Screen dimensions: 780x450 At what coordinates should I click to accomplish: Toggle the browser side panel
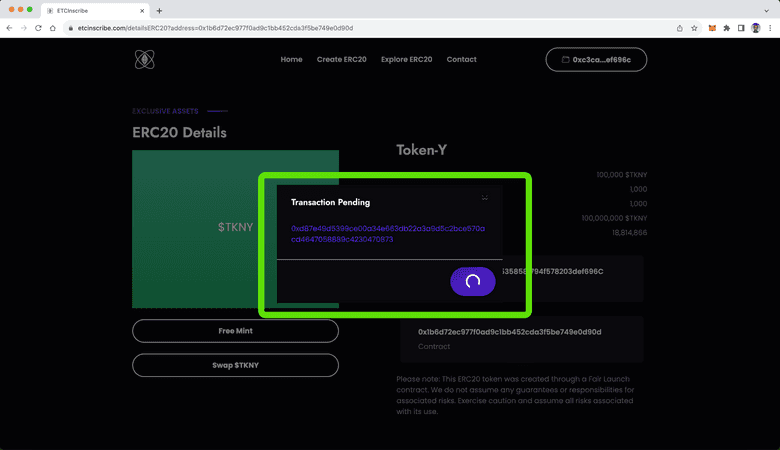coord(741,28)
